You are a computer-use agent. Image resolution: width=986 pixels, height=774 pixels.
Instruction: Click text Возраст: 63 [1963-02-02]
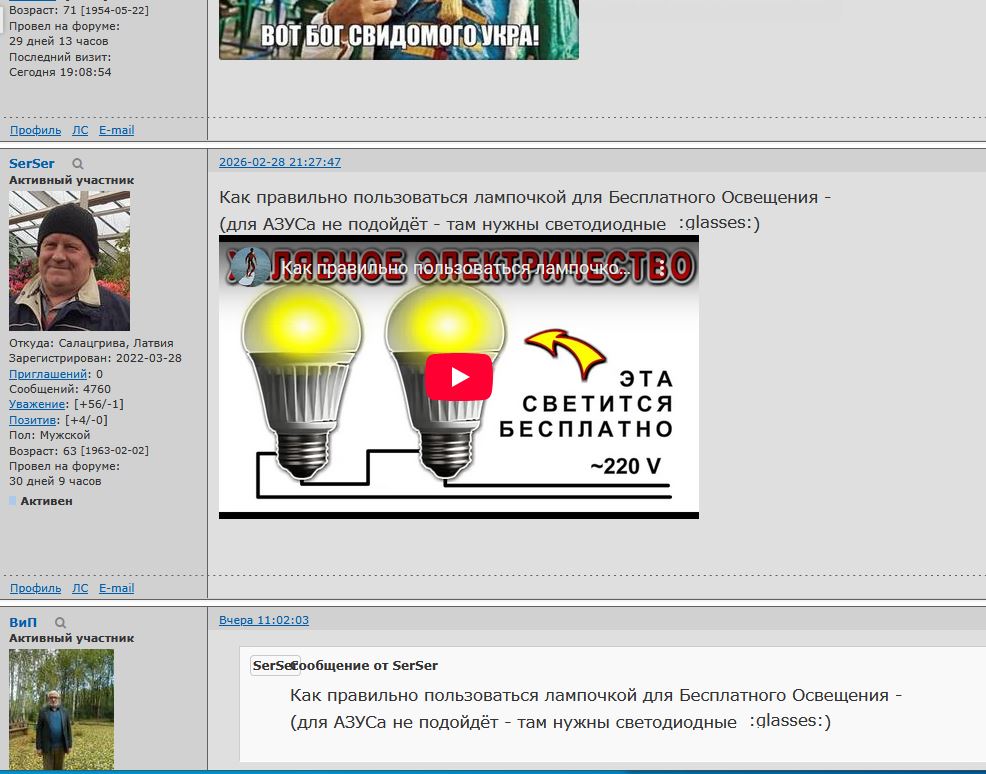tap(79, 450)
